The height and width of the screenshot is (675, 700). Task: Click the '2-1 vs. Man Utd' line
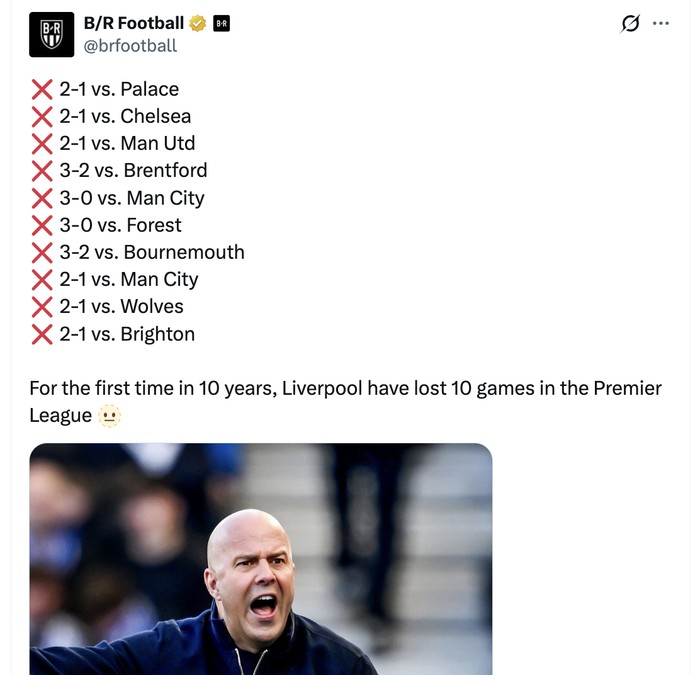click(127, 143)
